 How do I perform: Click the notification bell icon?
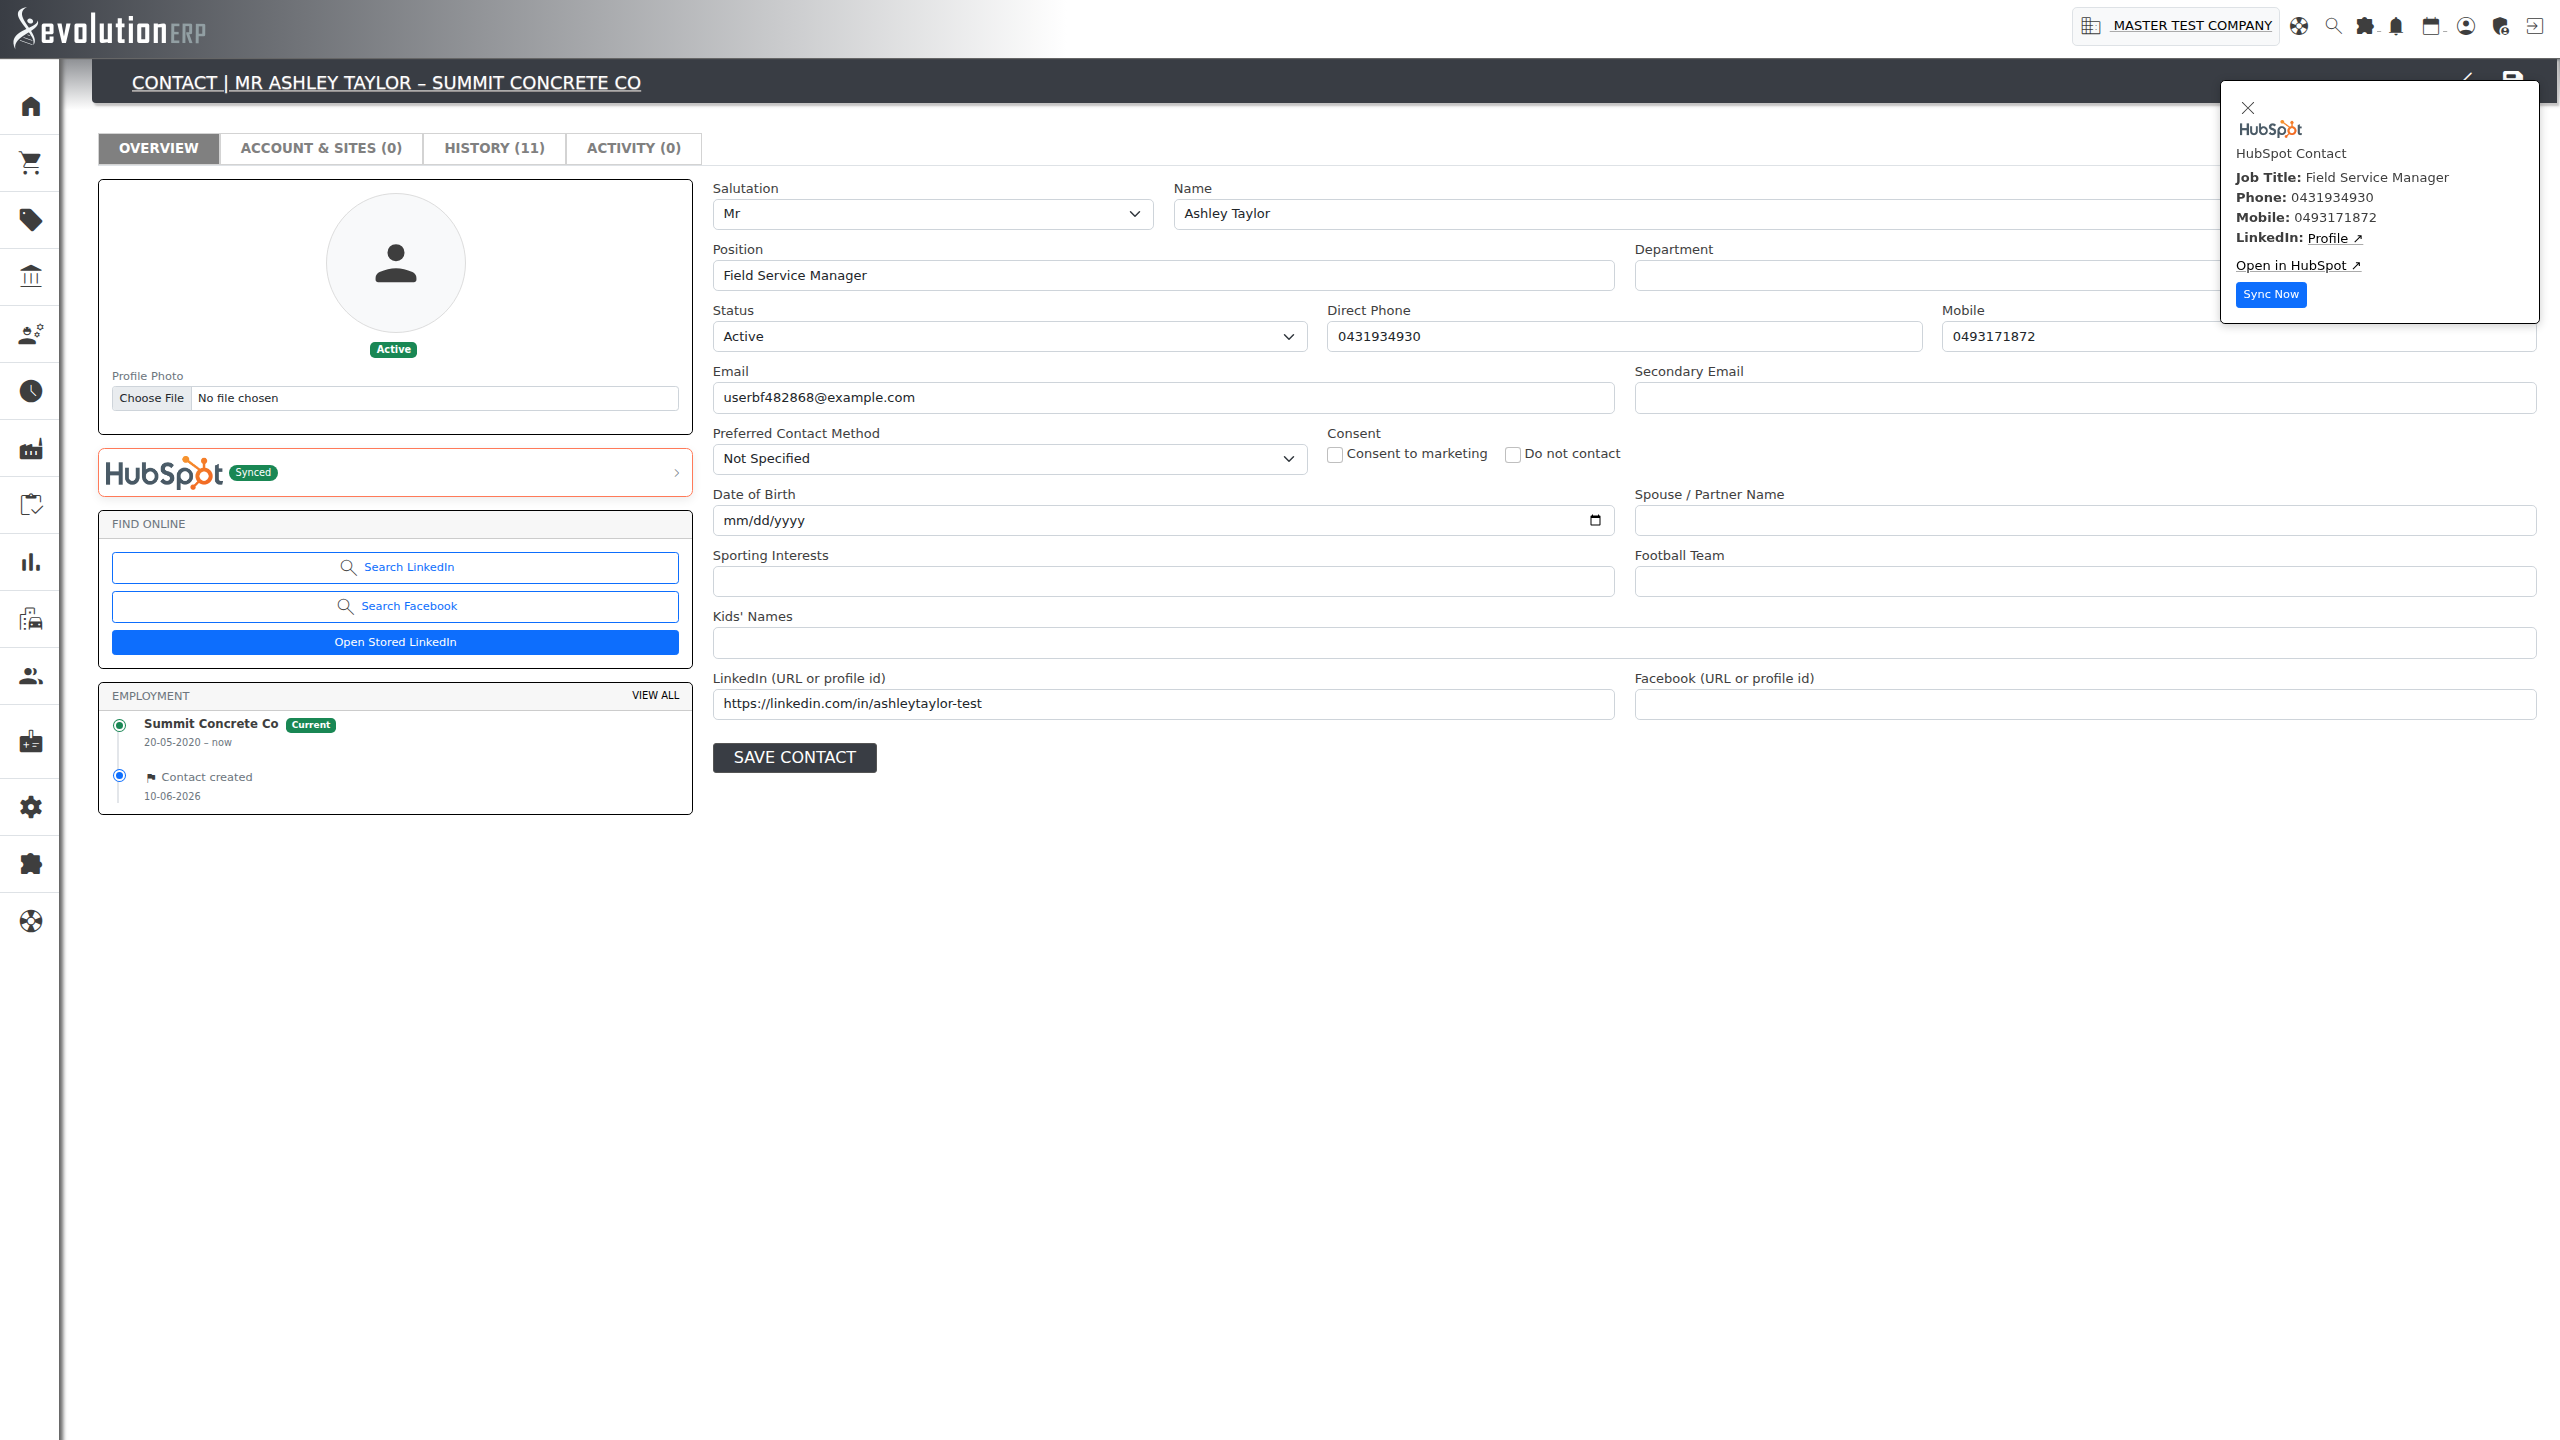click(2396, 26)
